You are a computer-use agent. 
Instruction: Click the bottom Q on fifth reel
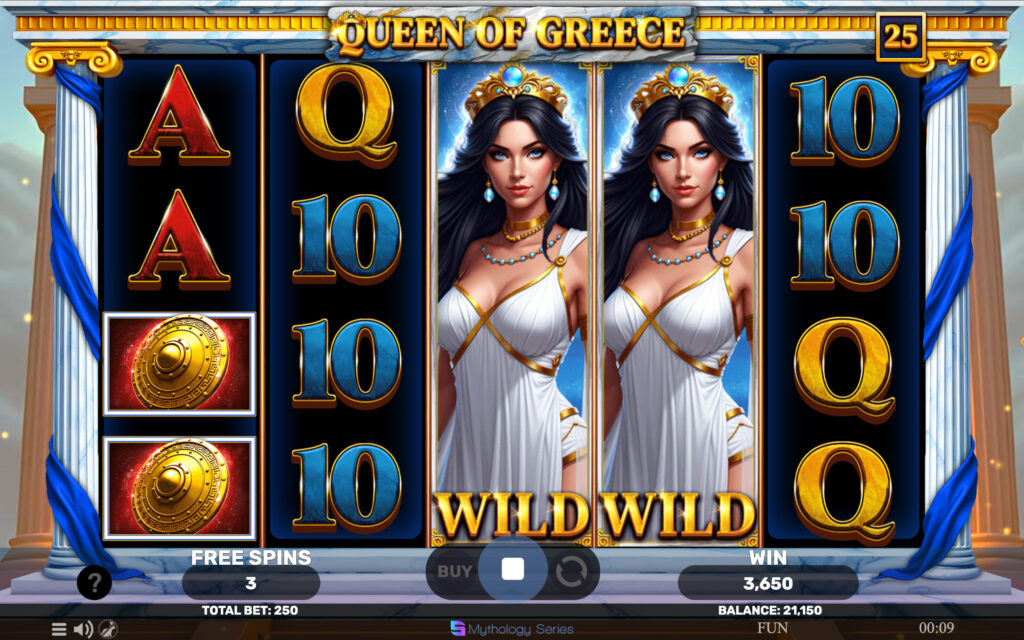[x=844, y=492]
